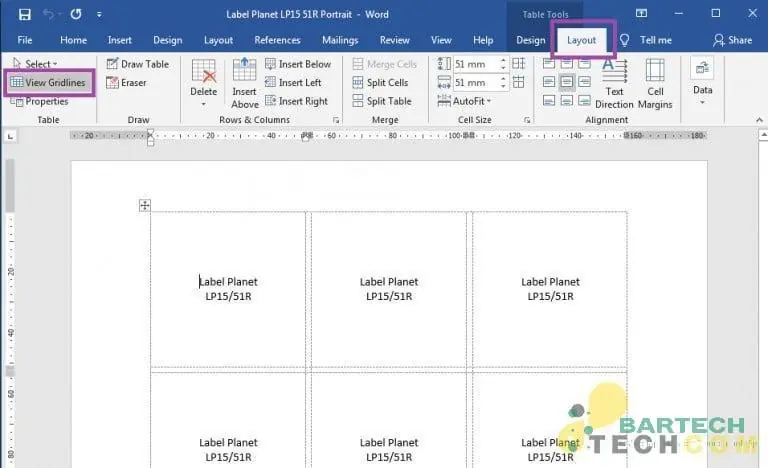
Task: Toggle View Gridlines
Action: pos(48,82)
